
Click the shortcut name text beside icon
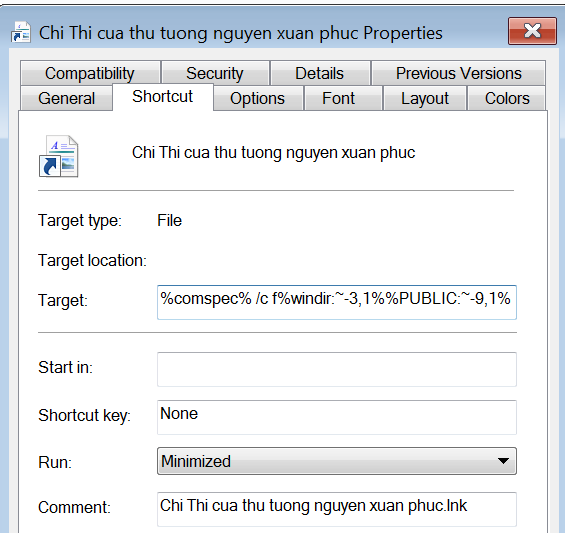pos(273,153)
